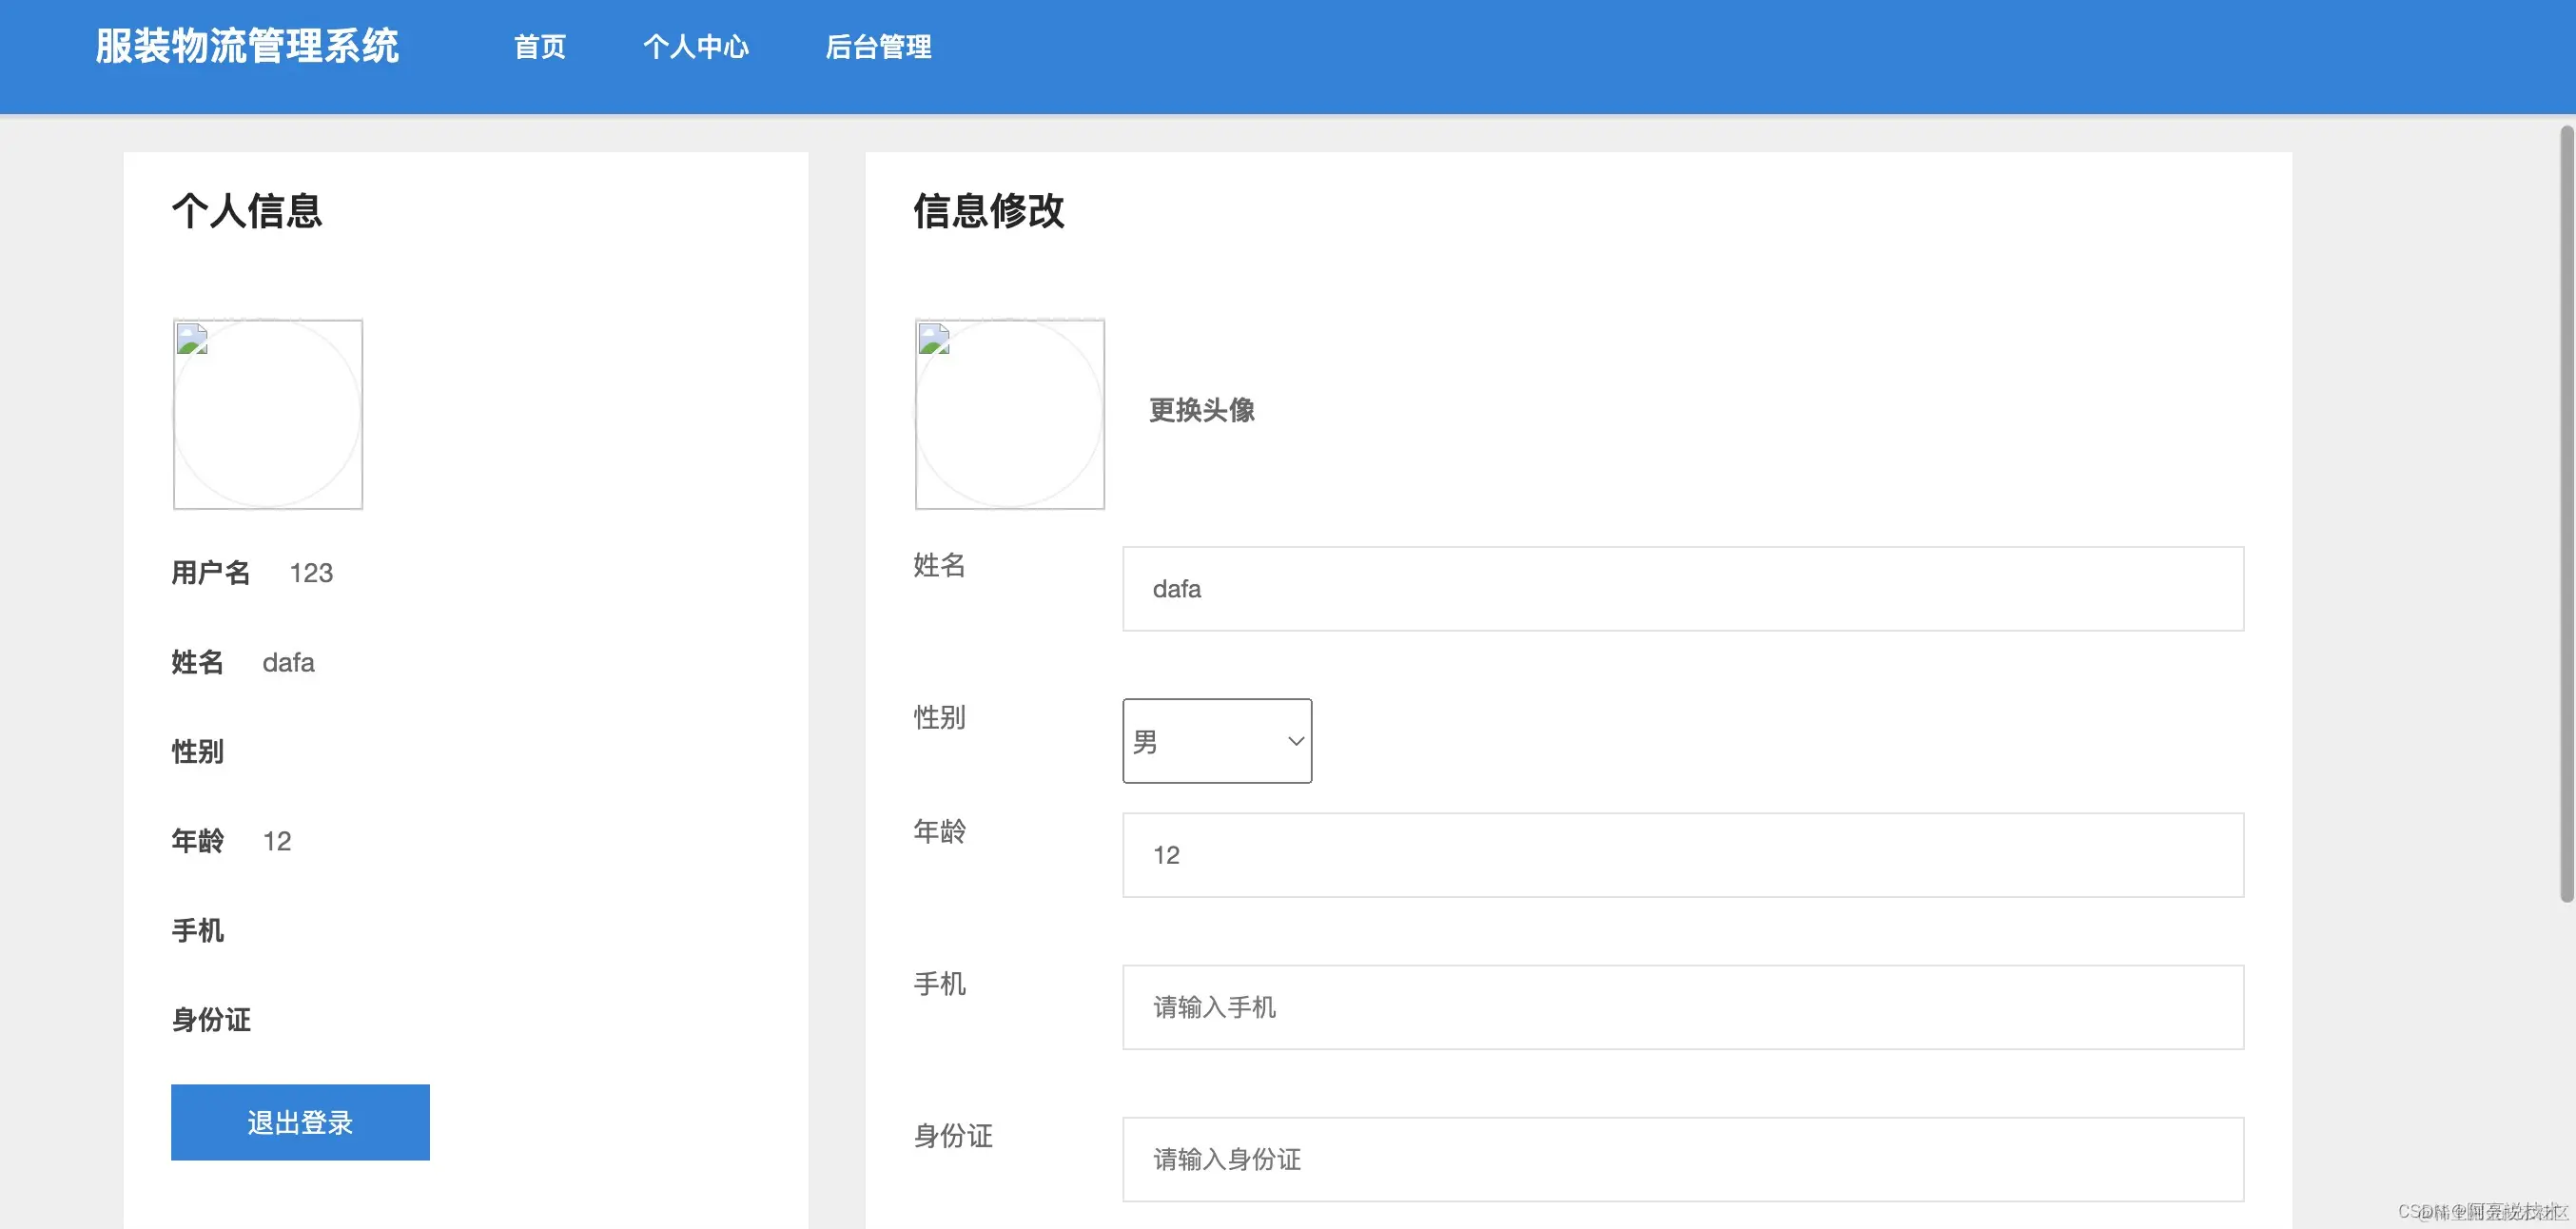The image size is (2576, 1229).
Task: Click the broken avatar image in 个人信息
Action: click(267, 414)
